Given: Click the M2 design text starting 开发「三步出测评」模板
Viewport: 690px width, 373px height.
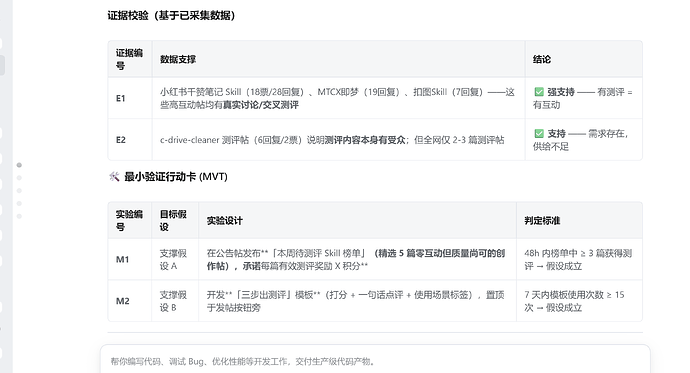Looking at the screenshot, I should click(x=356, y=301).
